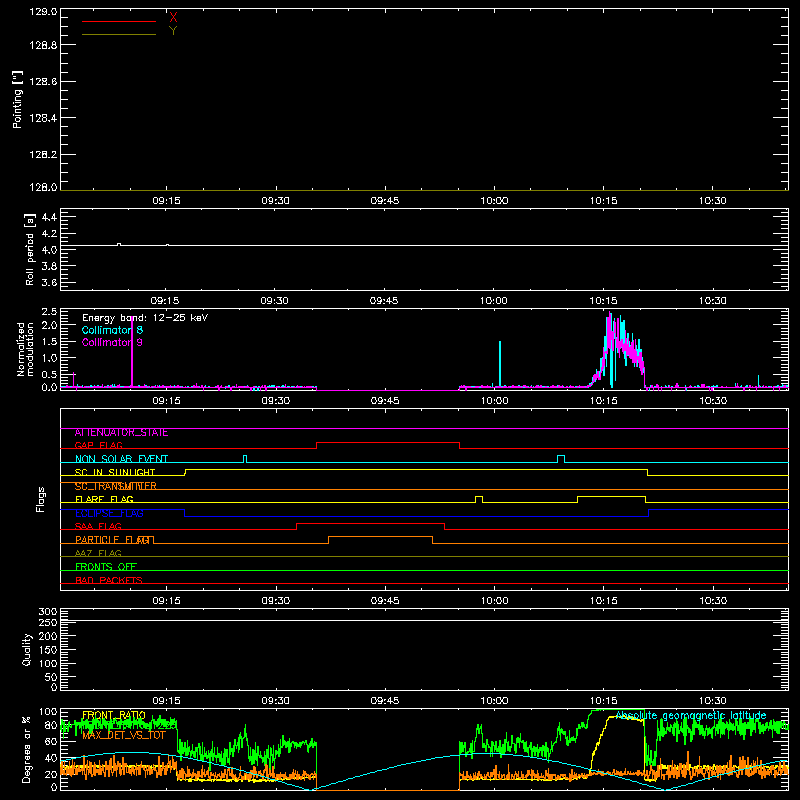Click 10:15 time label under Flags plot

604,601
